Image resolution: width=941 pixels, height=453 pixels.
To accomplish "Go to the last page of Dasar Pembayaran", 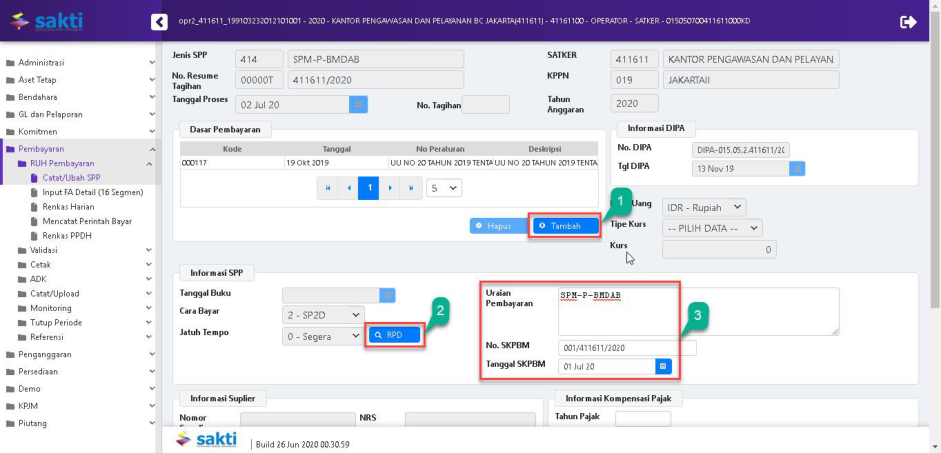I will (x=411, y=187).
